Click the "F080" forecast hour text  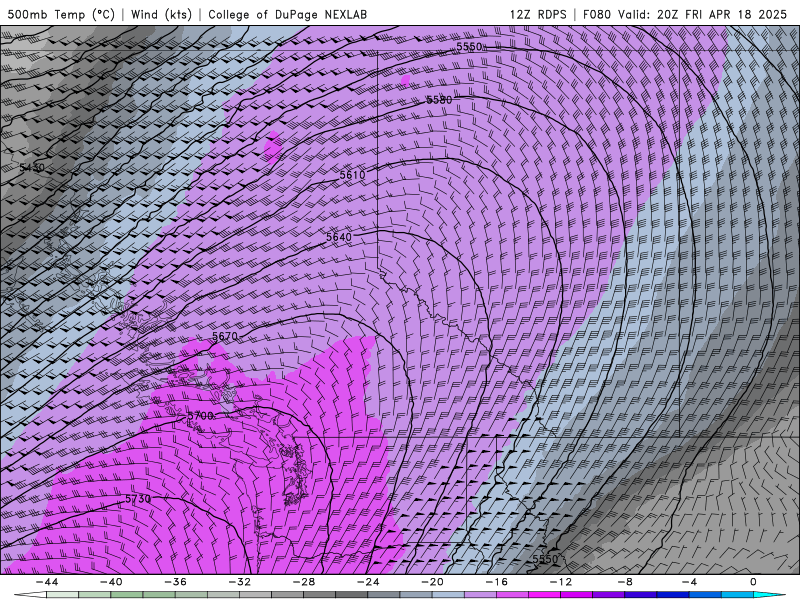click(596, 14)
